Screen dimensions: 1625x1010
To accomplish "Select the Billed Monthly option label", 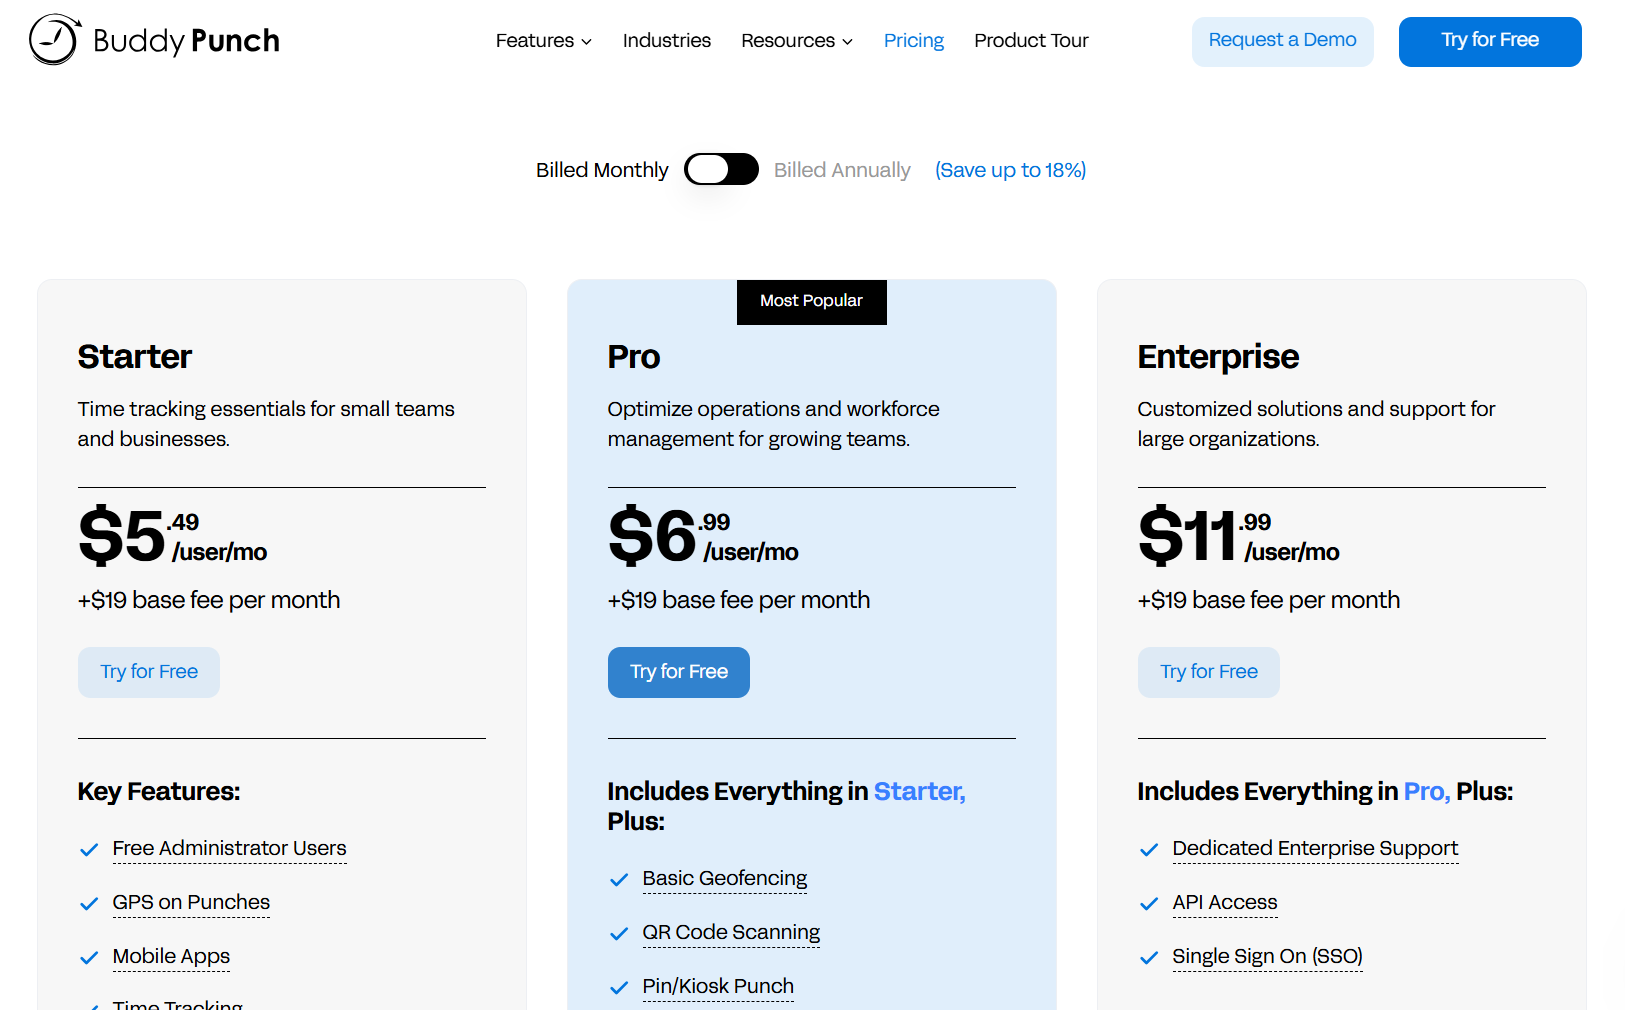I will [x=602, y=170].
